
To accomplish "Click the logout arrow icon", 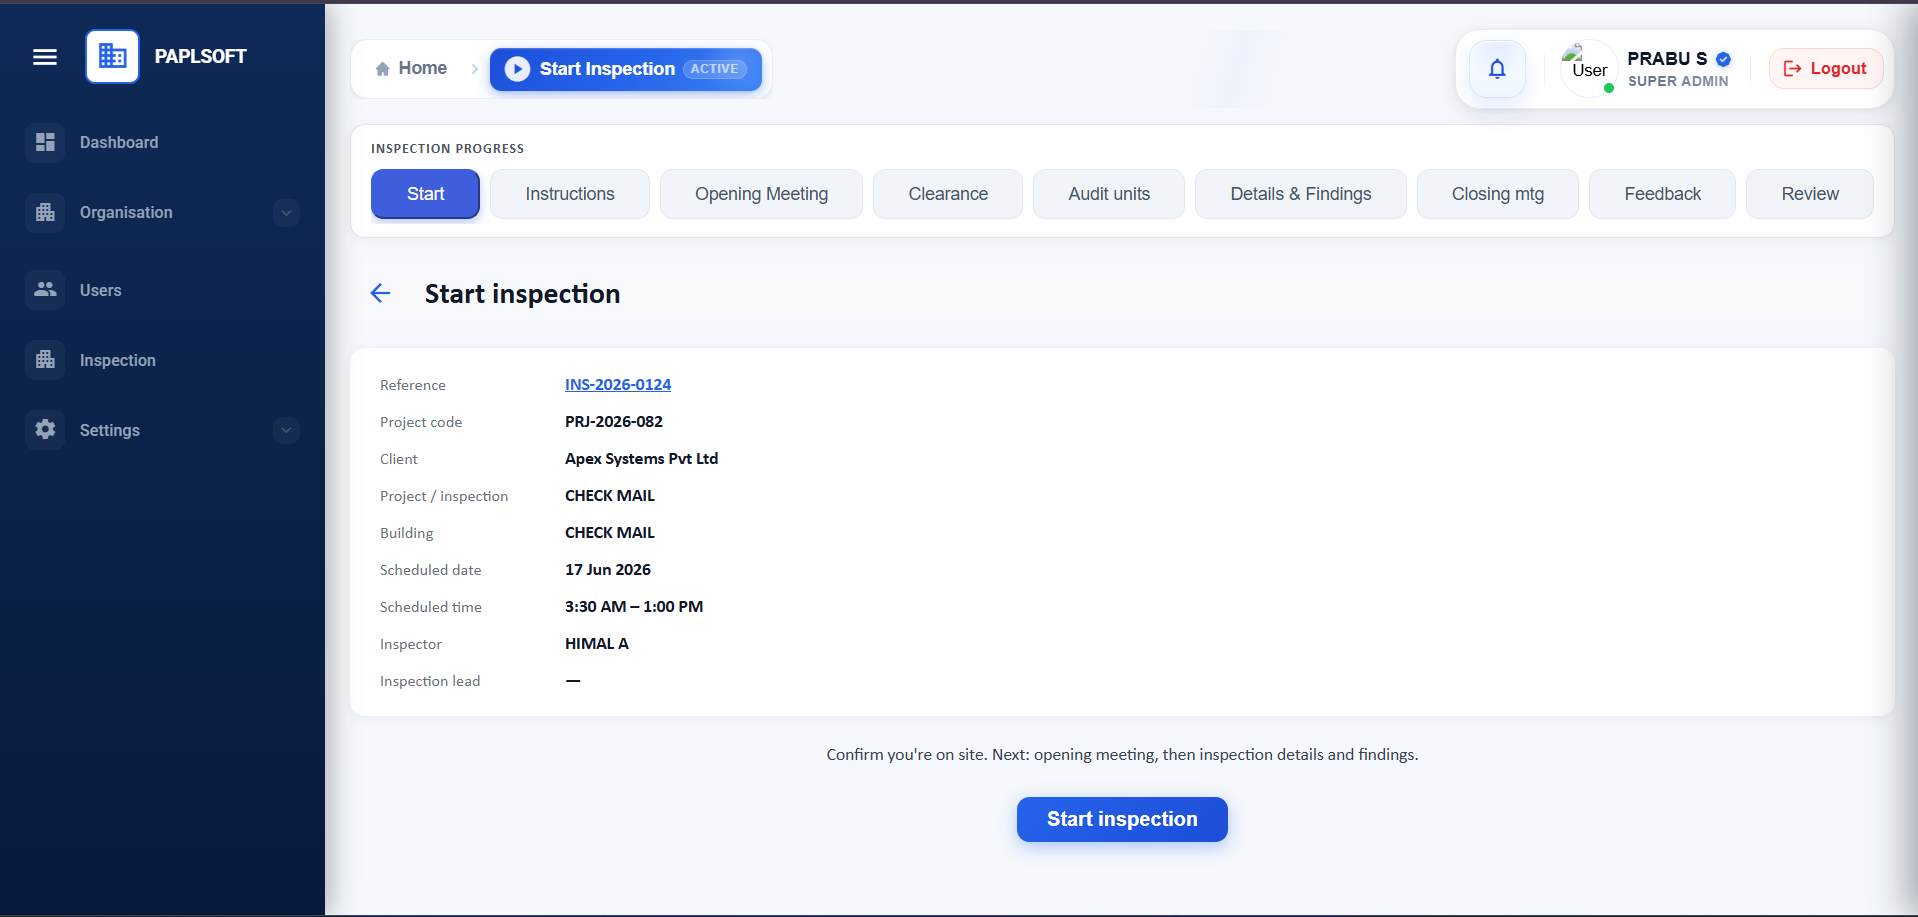I will tap(1792, 69).
